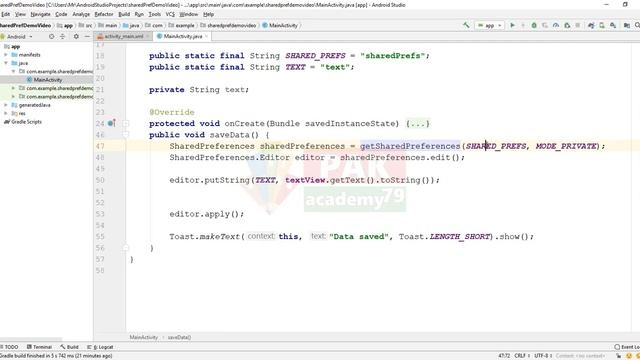This screenshot has width=640, height=360.
Task: Hide the project panel with minus icon
Action: pos(87,36)
